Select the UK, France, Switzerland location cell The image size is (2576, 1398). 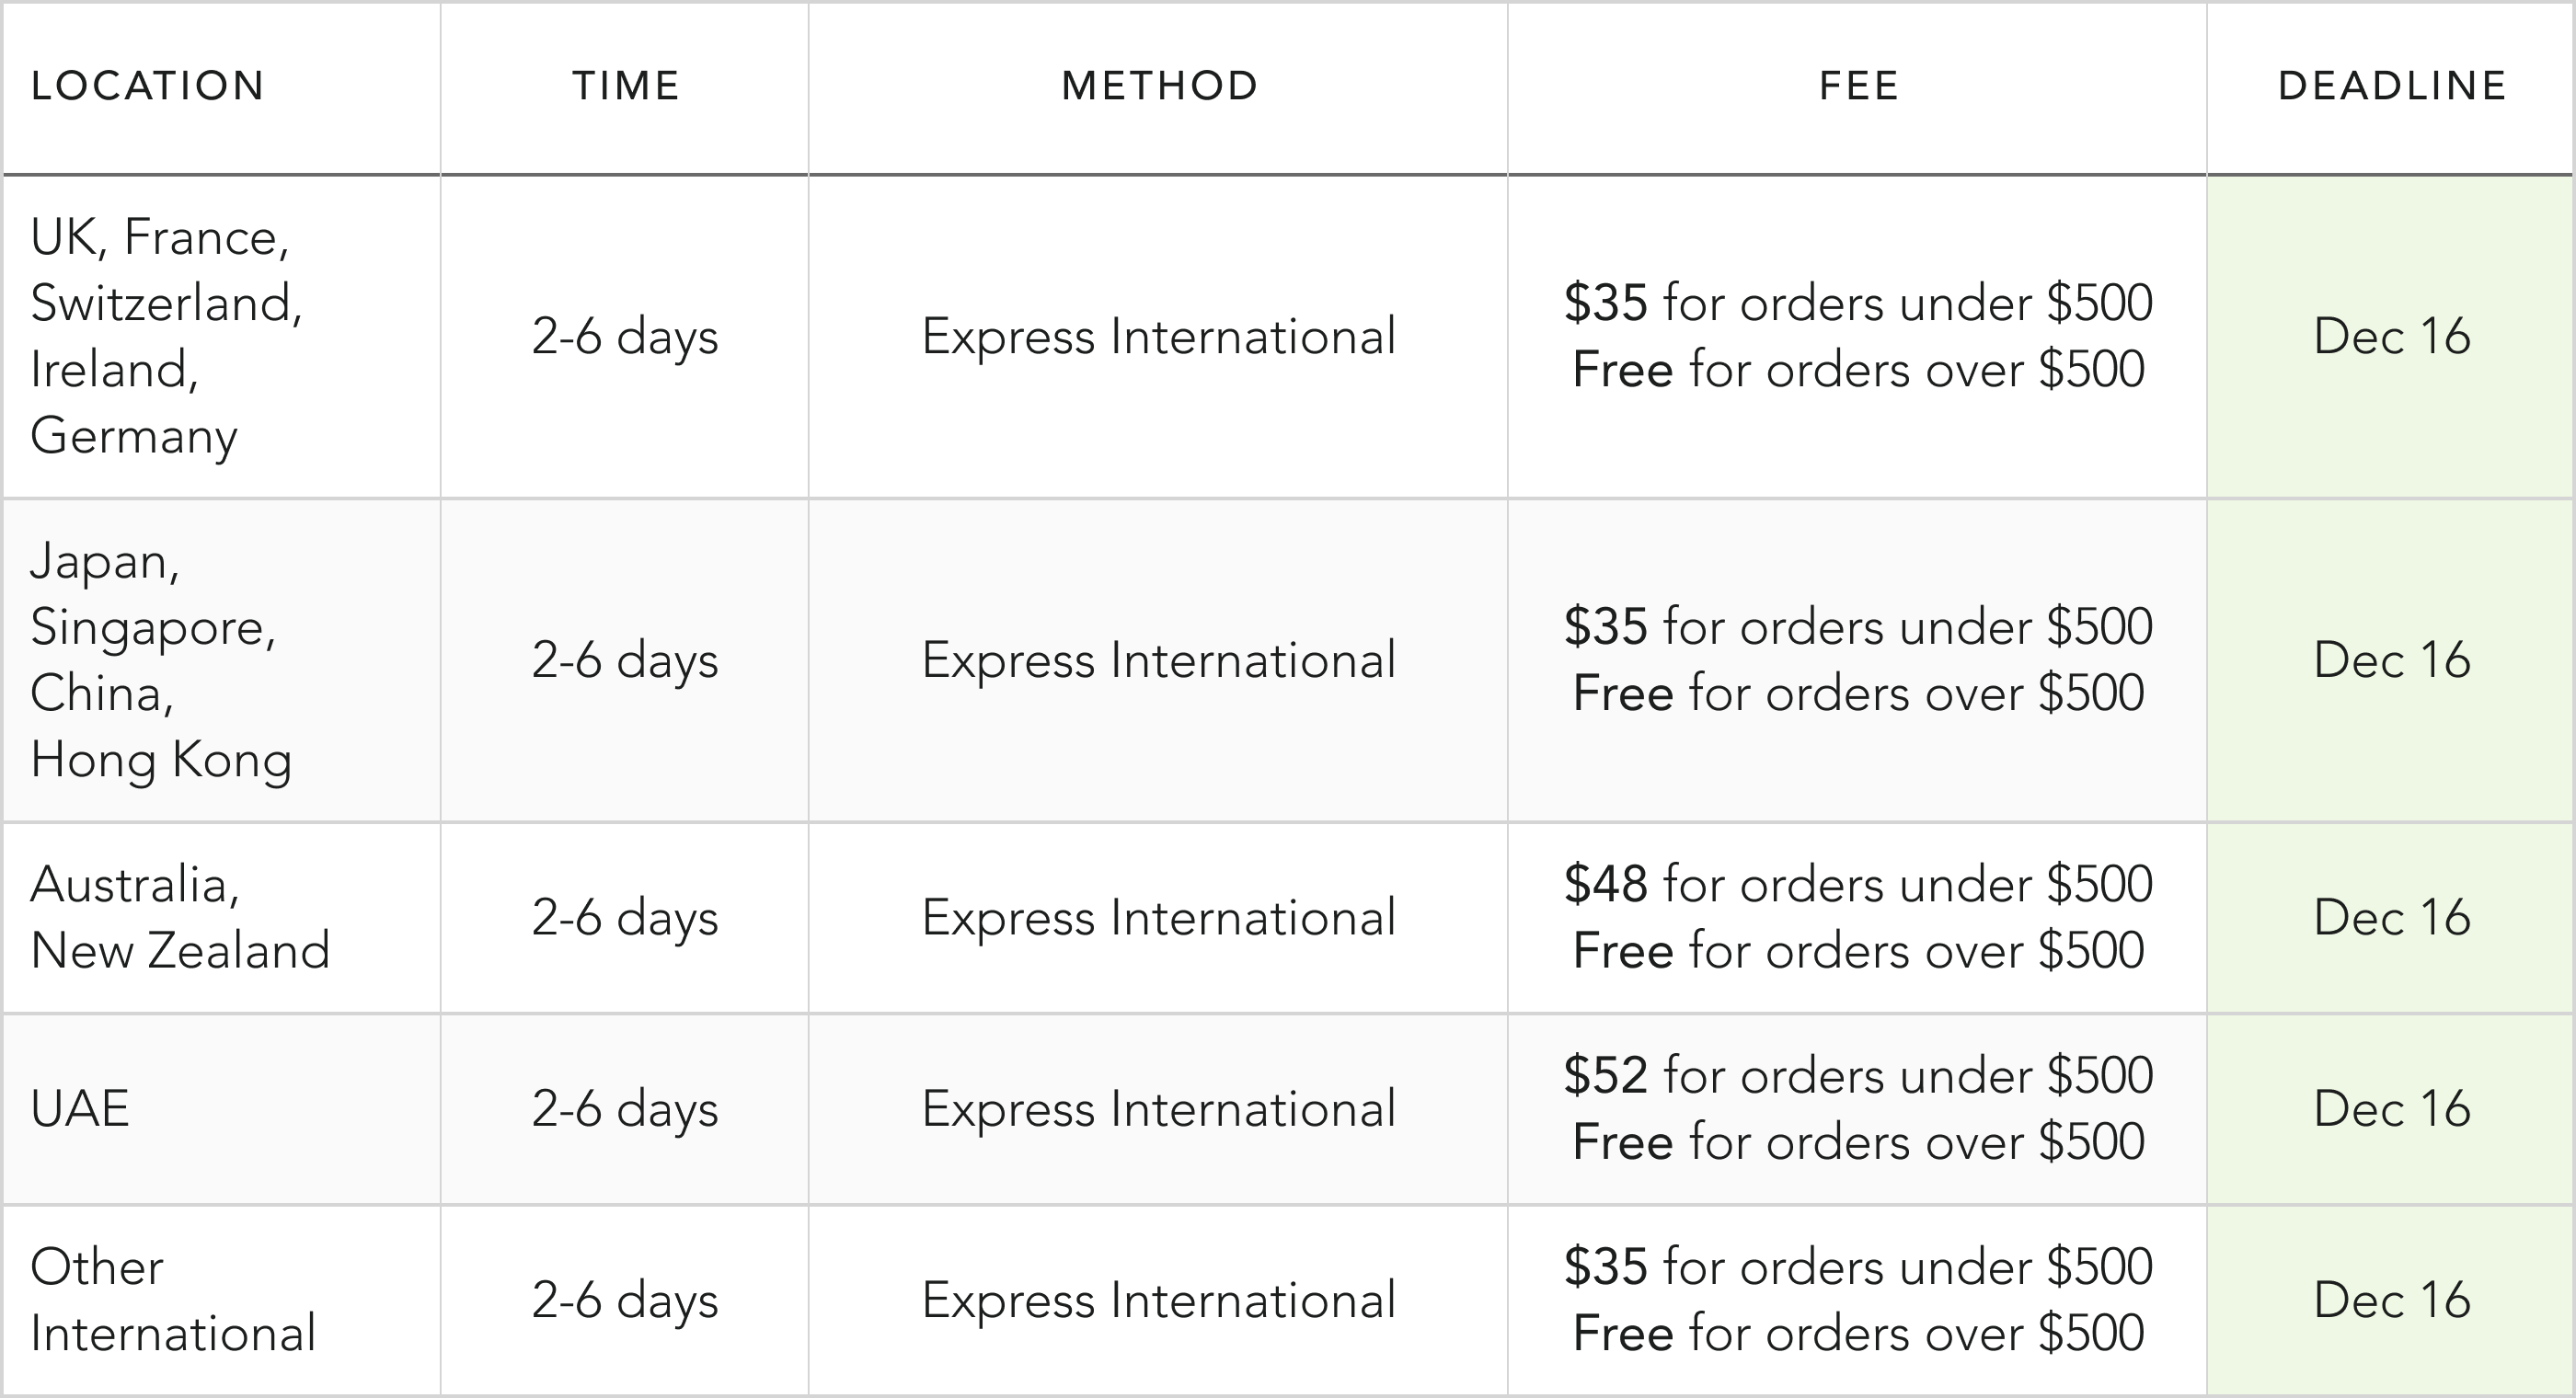click(166, 336)
